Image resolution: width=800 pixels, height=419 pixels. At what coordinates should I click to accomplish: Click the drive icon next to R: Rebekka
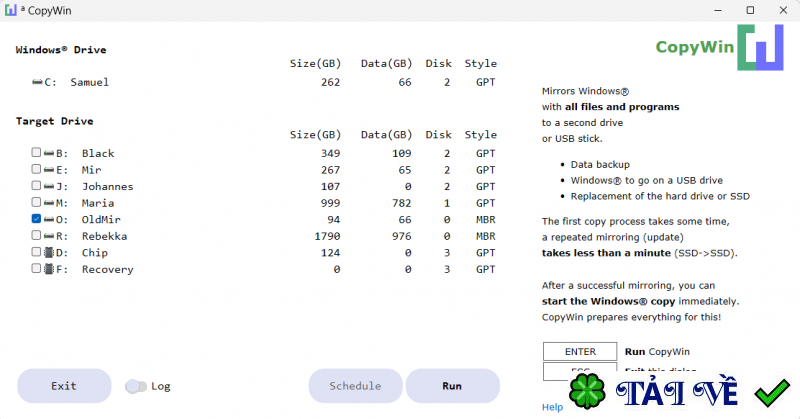(x=49, y=236)
